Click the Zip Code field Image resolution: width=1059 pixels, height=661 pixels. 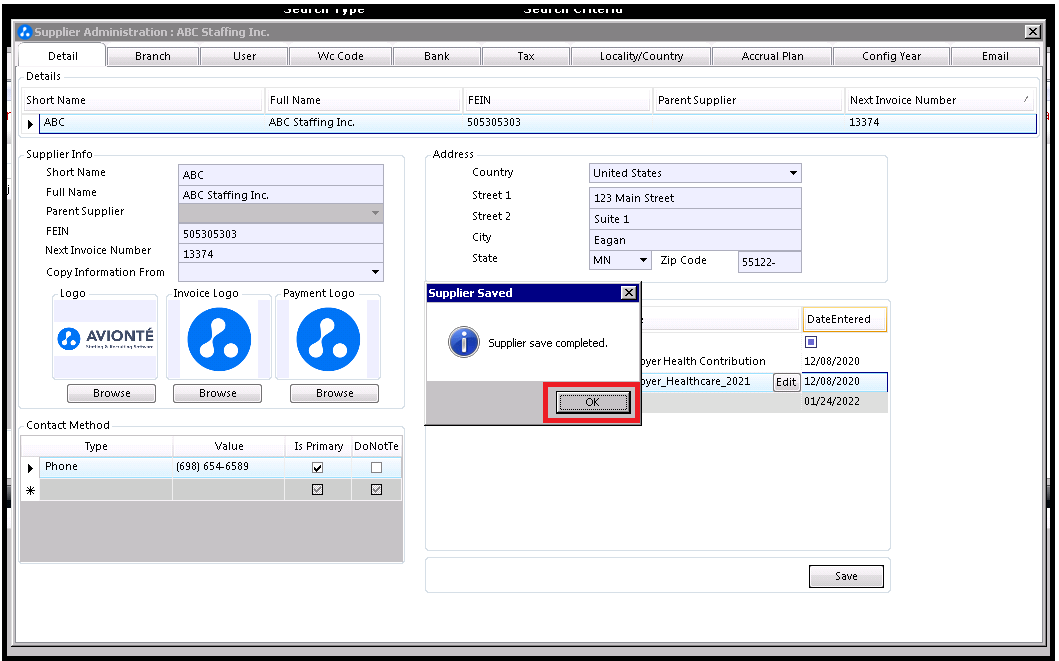(770, 262)
